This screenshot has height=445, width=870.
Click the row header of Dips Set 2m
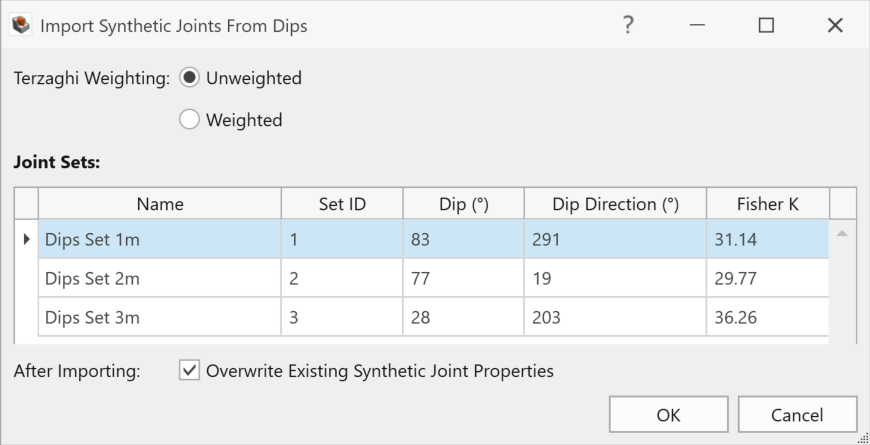pos(26,278)
